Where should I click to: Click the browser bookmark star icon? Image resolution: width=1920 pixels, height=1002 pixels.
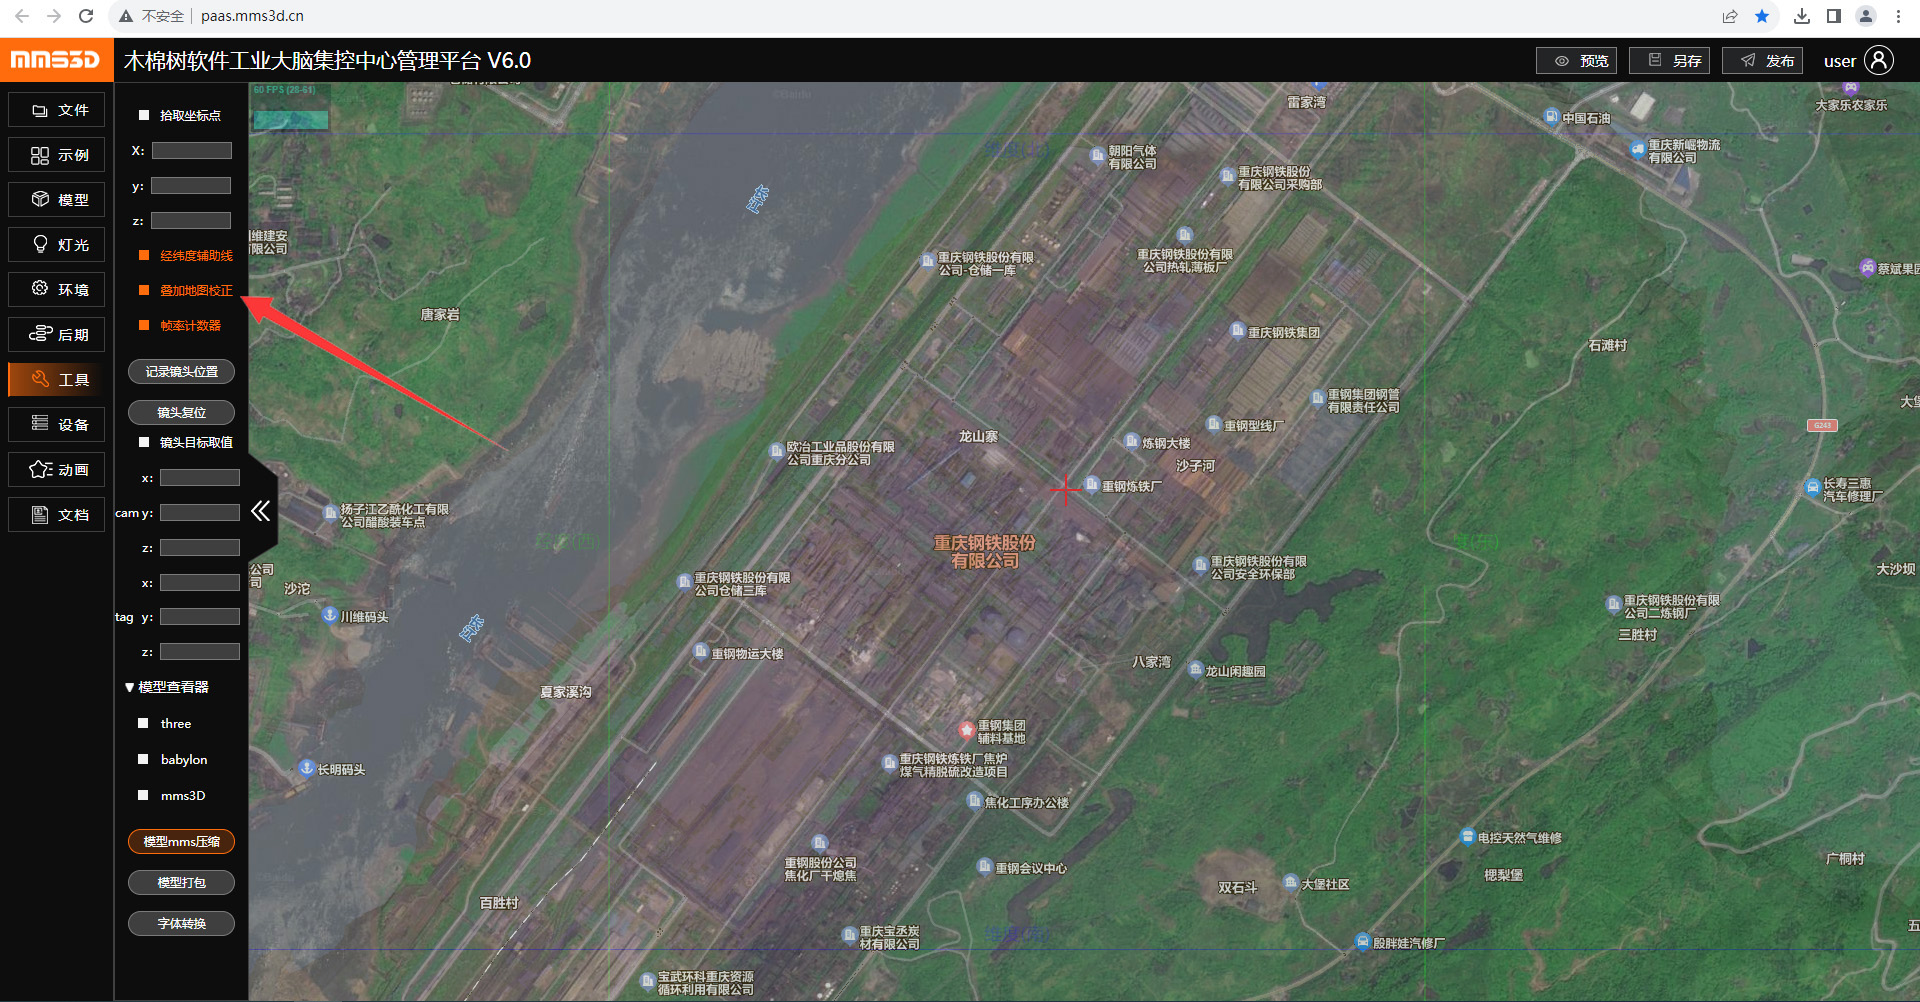(1762, 16)
